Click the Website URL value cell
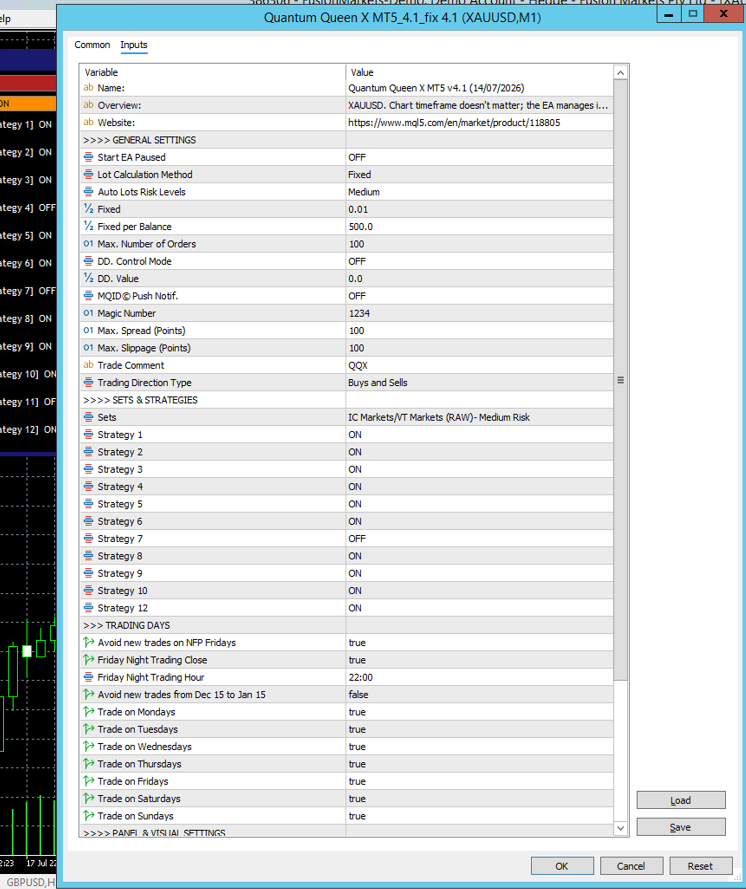This screenshot has height=889, width=746. [x=480, y=122]
